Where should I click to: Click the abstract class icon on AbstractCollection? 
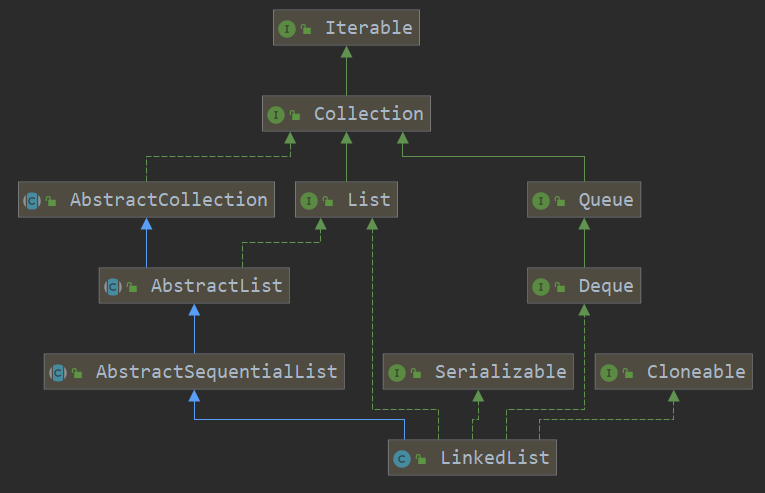click(x=31, y=201)
